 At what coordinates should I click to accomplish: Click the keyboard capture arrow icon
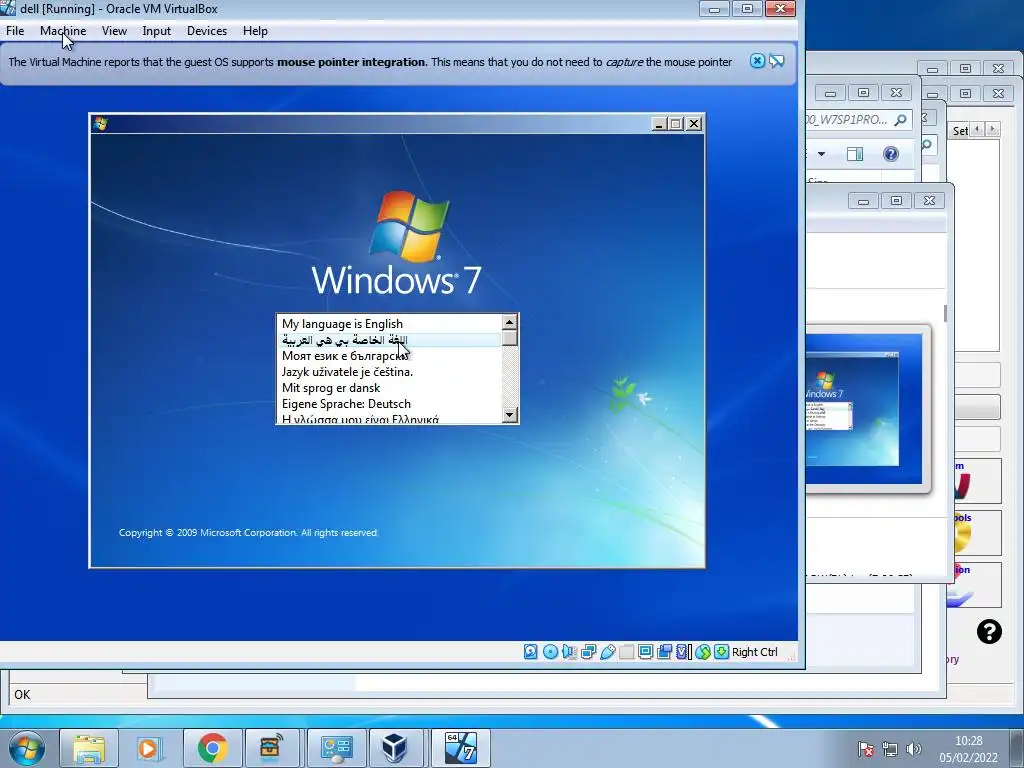(x=722, y=652)
